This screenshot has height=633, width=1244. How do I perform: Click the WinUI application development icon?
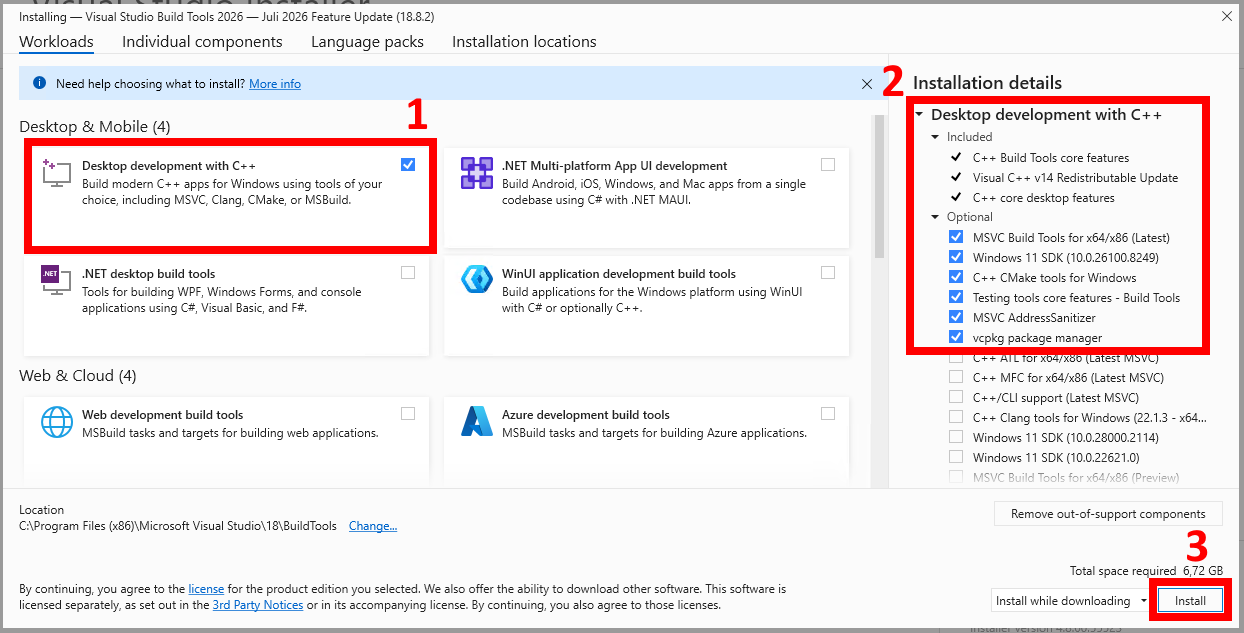coord(476,280)
